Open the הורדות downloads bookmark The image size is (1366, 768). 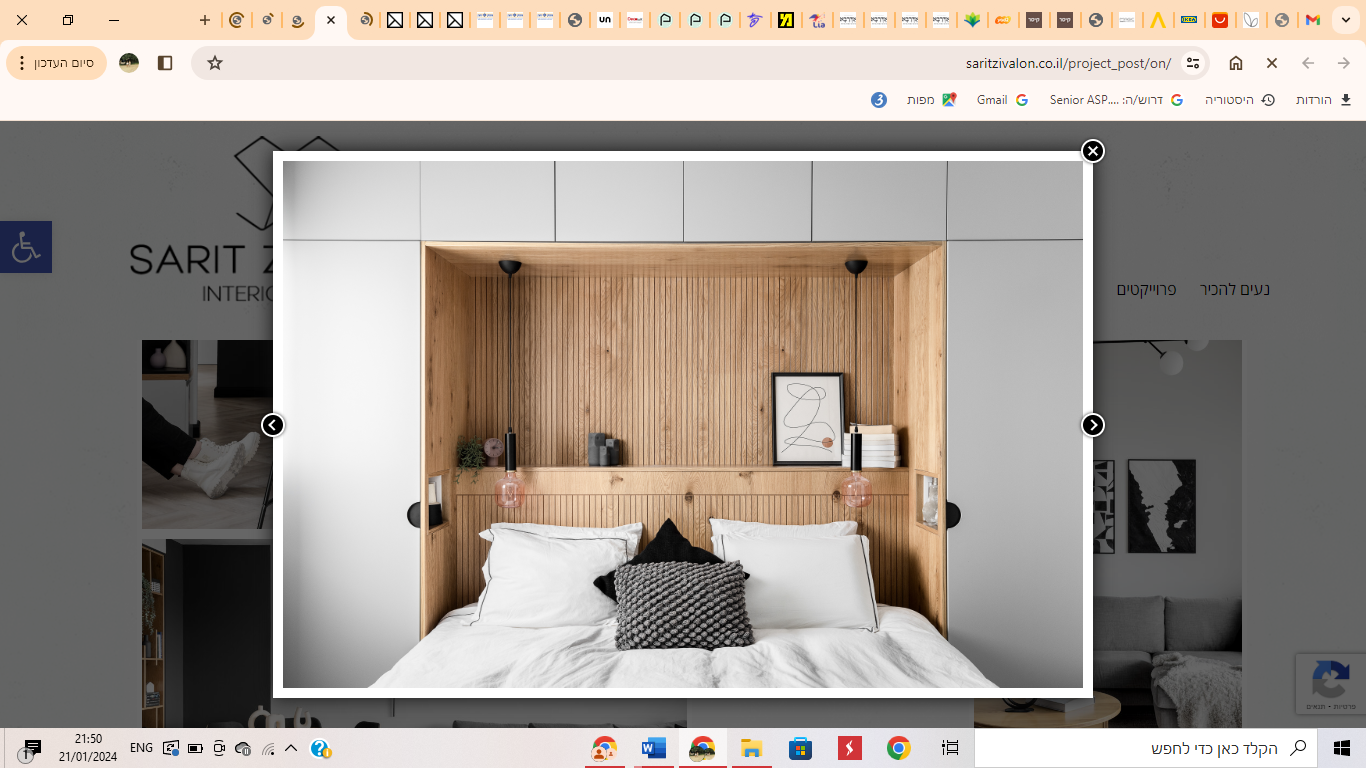(x=1324, y=100)
